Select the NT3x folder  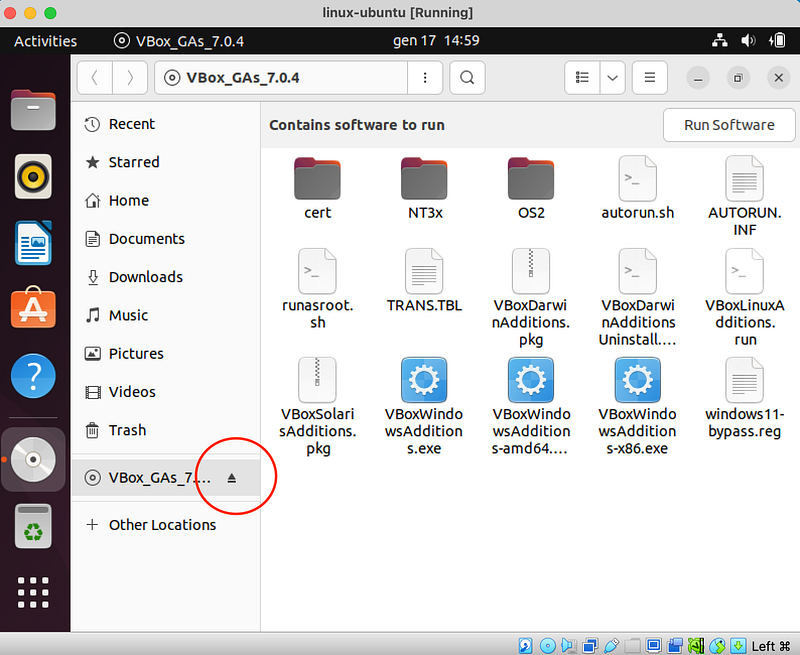(x=424, y=188)
